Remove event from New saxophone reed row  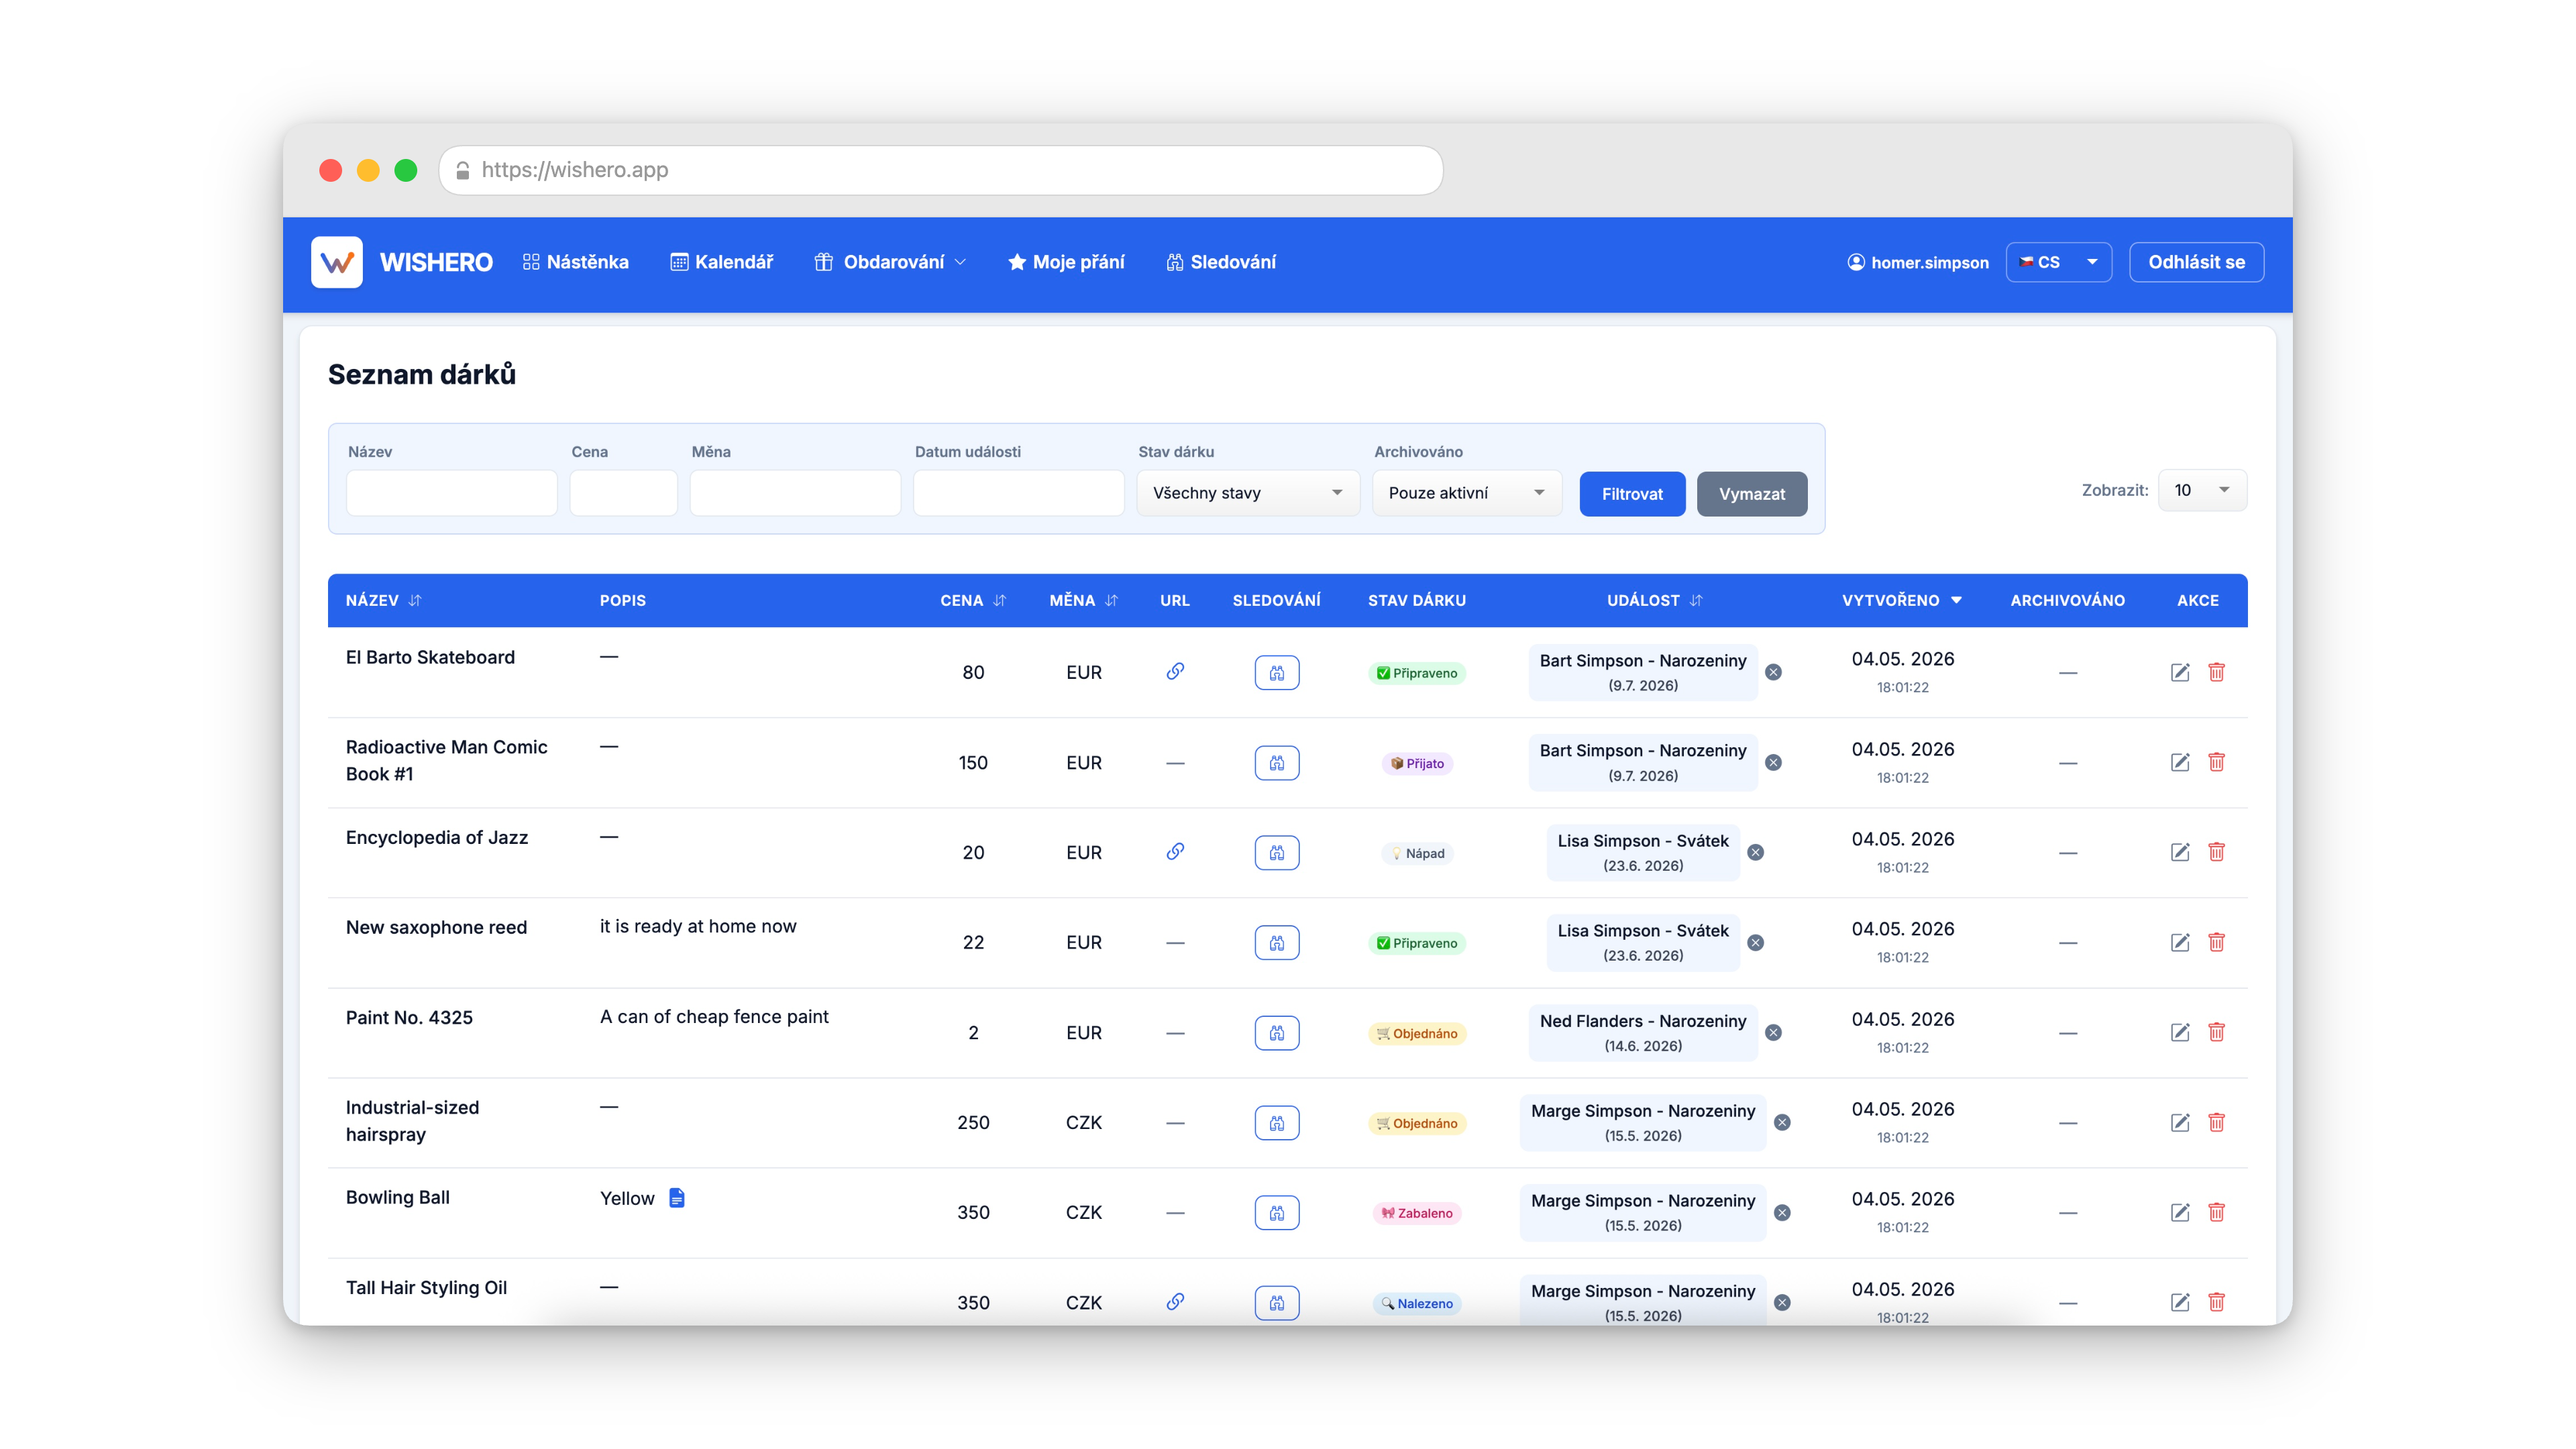1755,942
